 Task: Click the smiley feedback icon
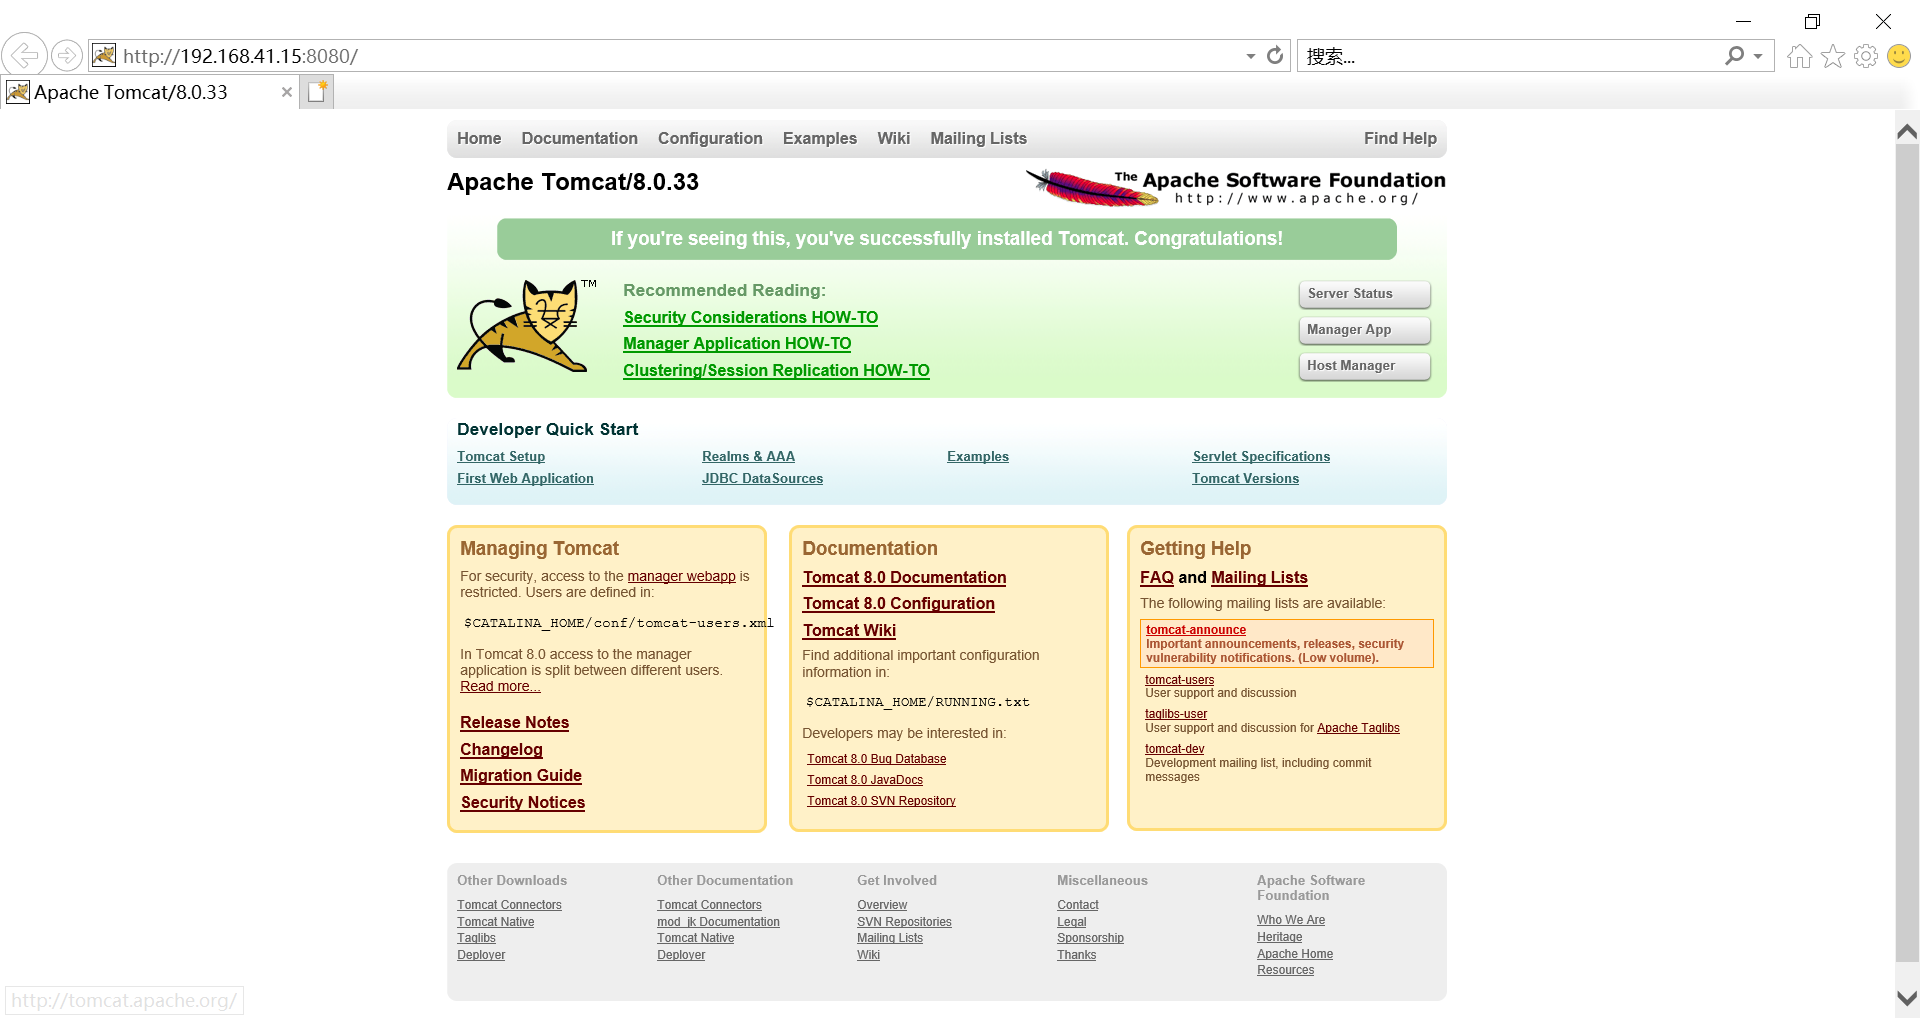(x=1899, y=56)
